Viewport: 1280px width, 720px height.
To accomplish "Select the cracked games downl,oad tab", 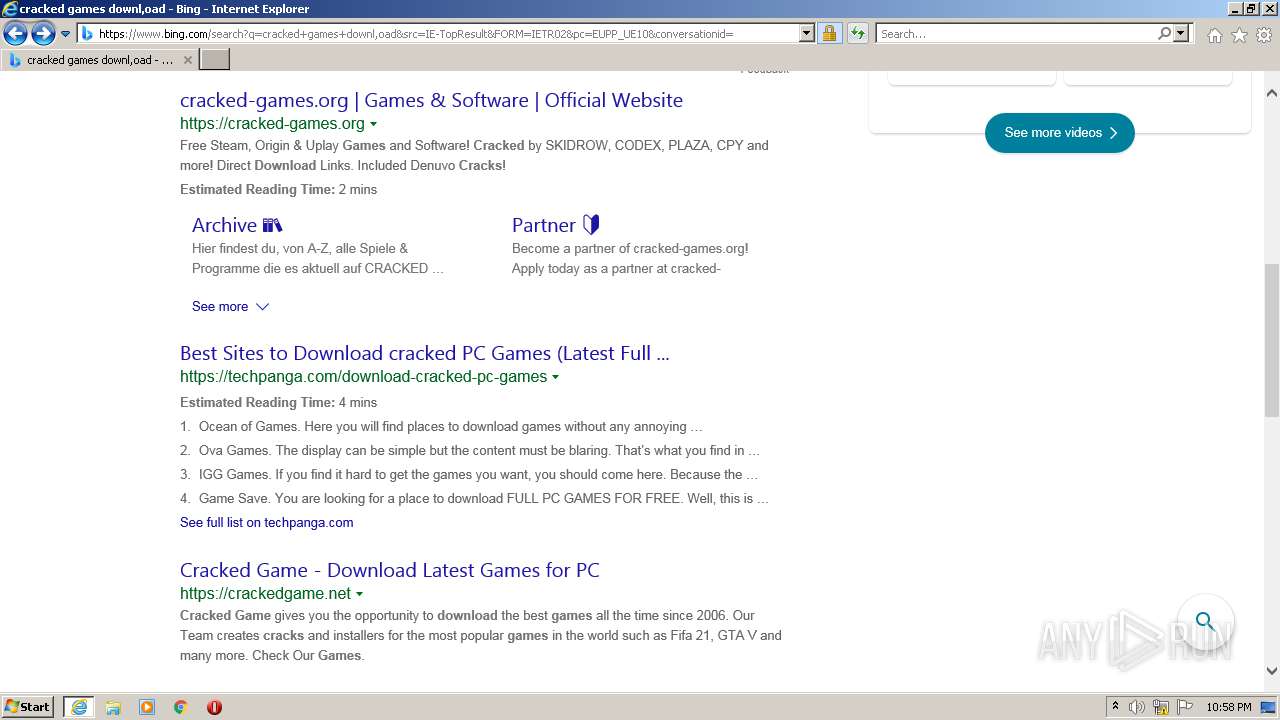I will pyautogui.click(x=100, y=60).
